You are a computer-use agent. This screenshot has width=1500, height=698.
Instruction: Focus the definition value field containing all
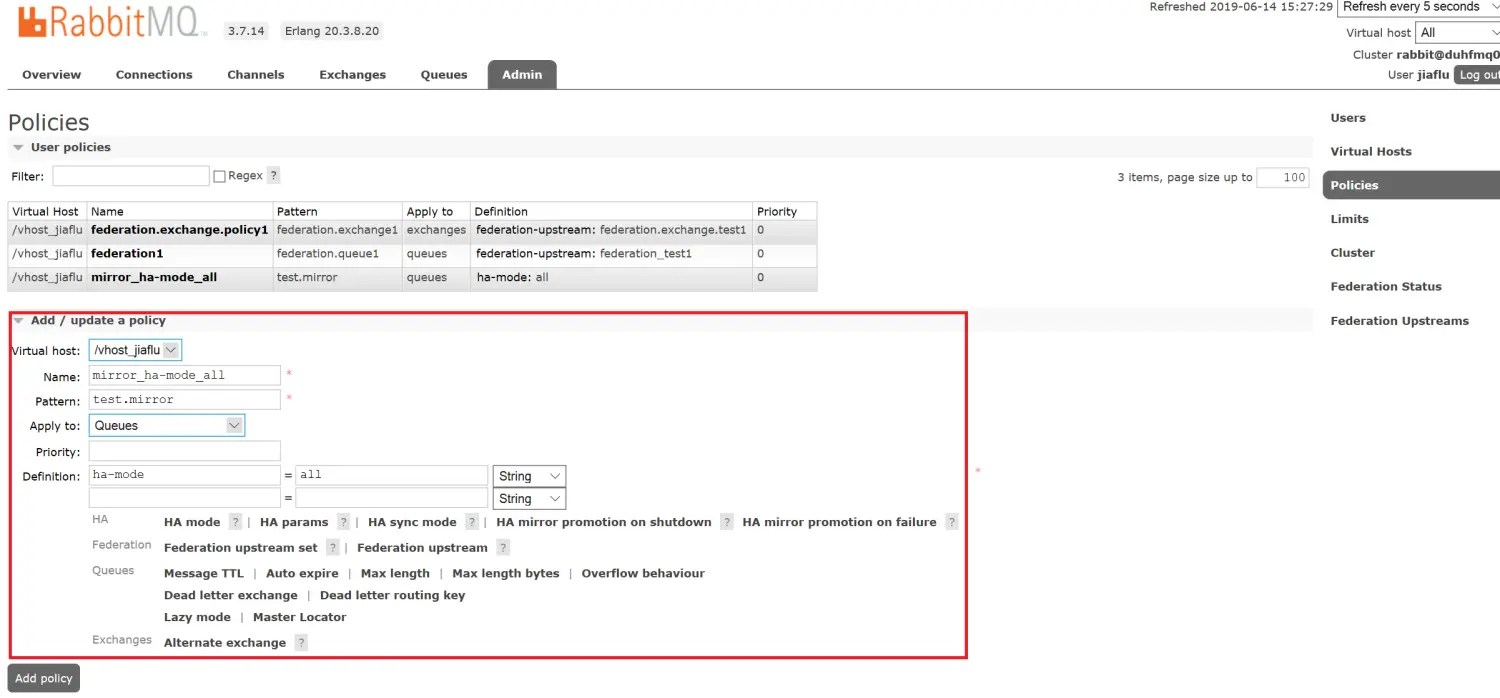coord(392,475)
